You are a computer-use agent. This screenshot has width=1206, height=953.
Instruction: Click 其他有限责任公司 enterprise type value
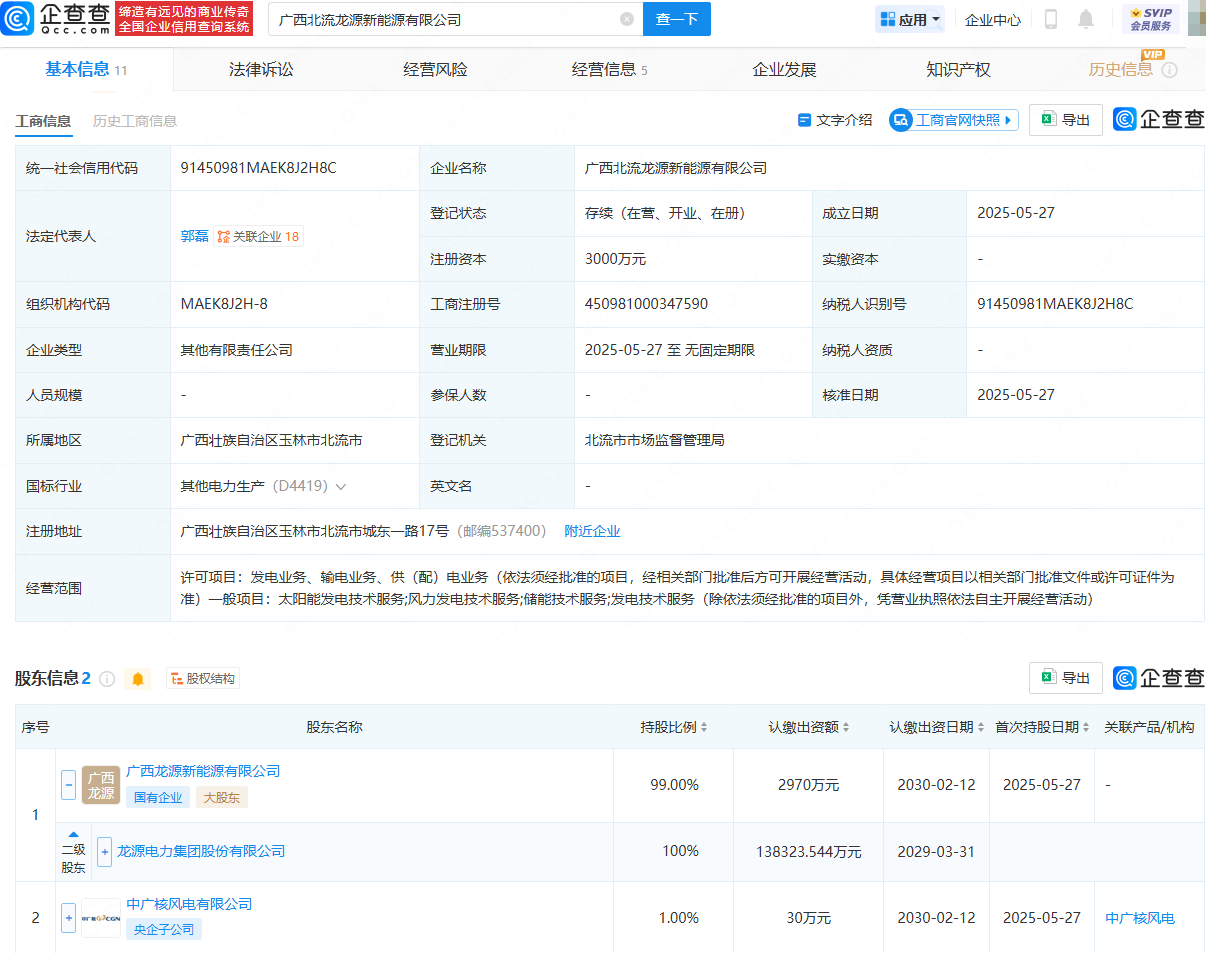tap(236, 350)
